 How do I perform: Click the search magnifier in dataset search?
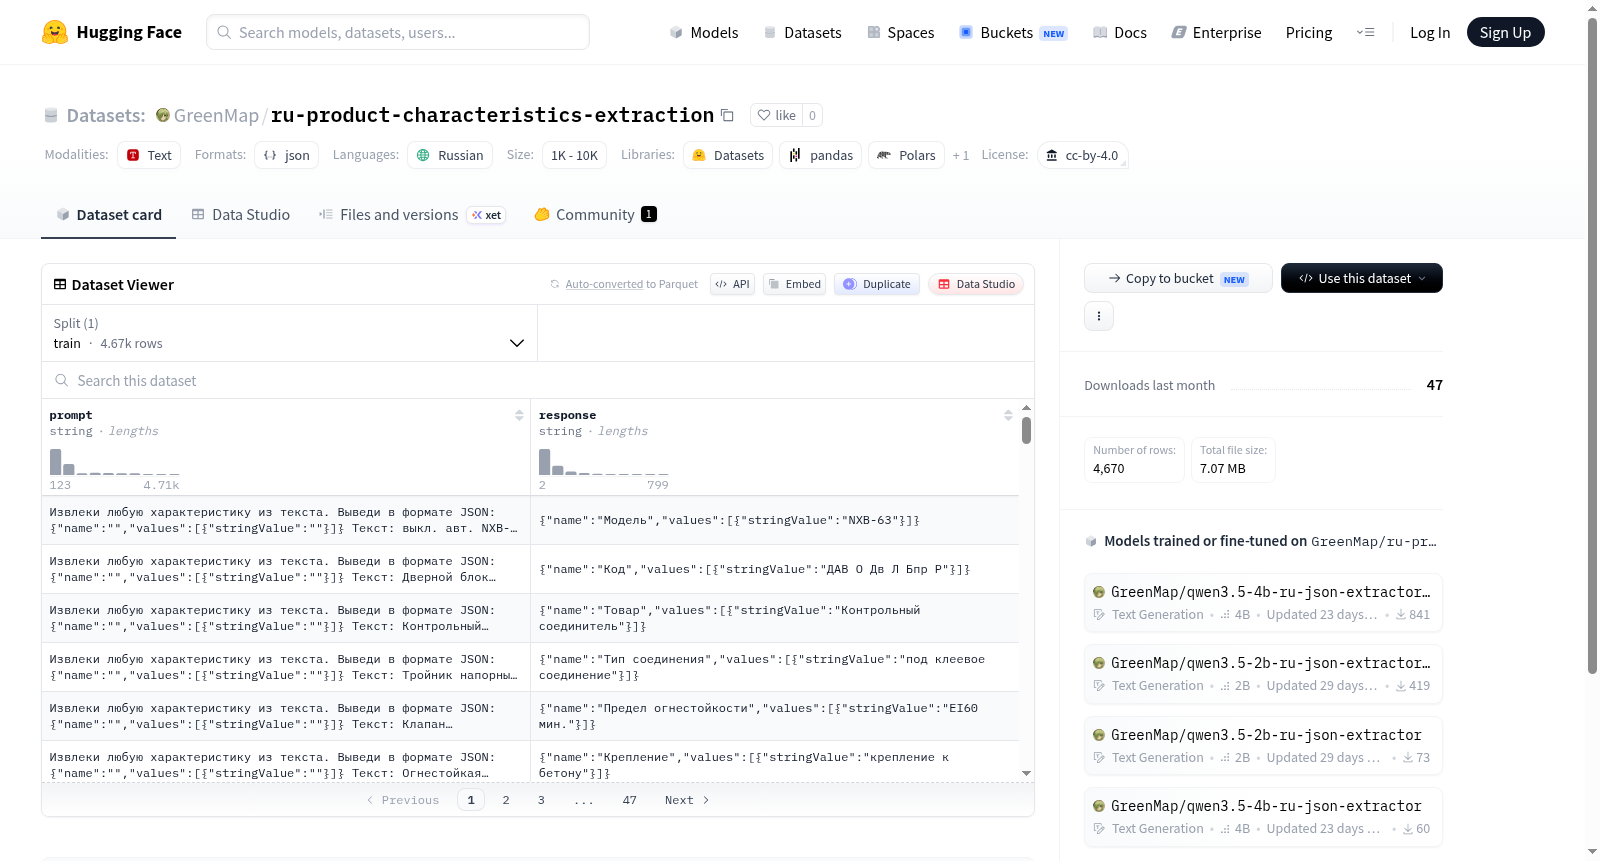62,380
